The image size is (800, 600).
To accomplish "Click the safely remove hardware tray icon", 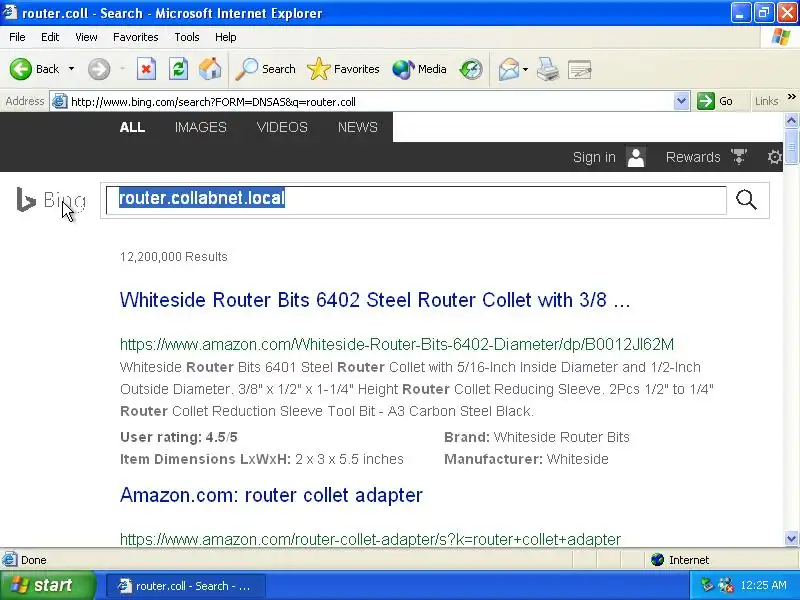I will [707, 585].
